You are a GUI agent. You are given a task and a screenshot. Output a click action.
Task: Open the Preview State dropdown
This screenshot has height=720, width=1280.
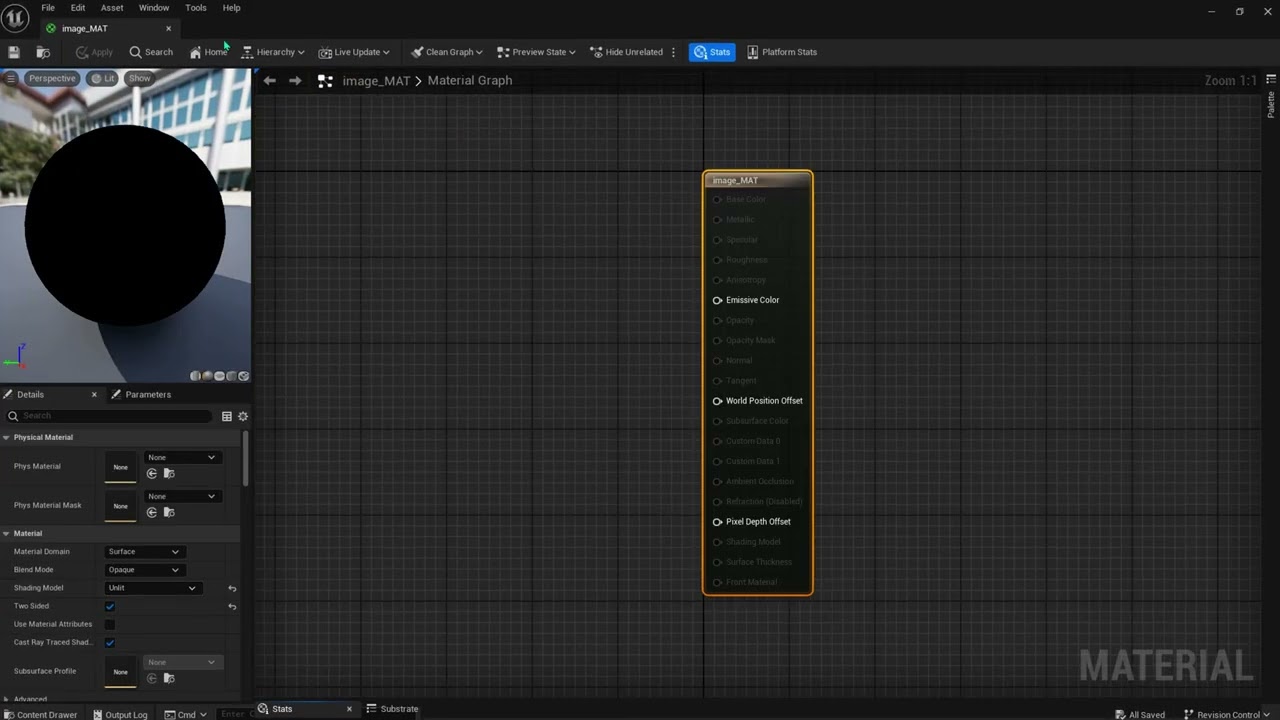(536, 52)
